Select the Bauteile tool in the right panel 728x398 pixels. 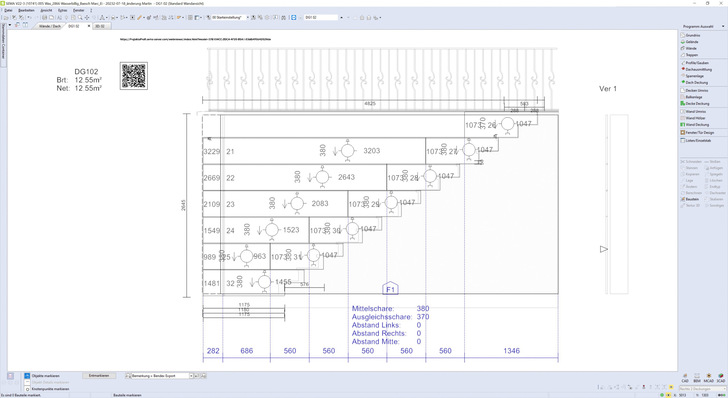[690, 199]
